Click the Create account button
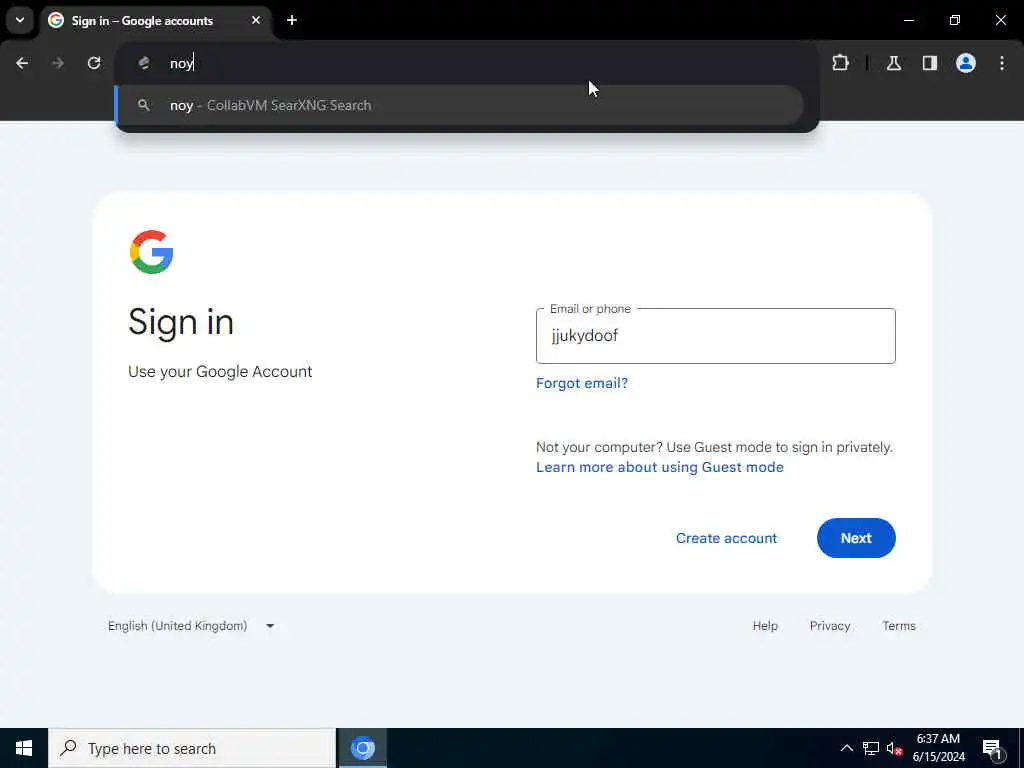 coord(726,538)
